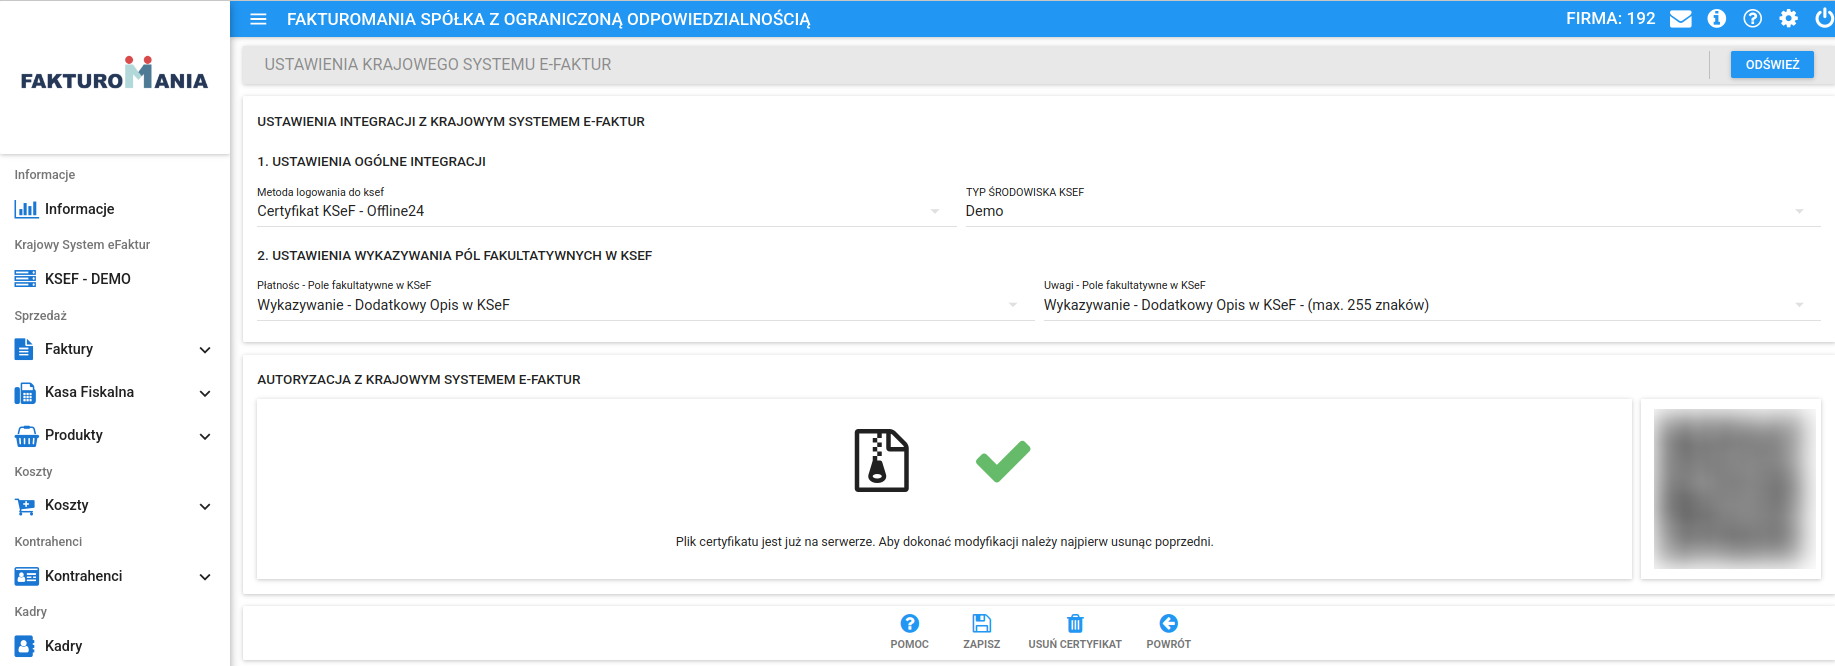Image resolution: width=1835 pixels, height=666 pixels.
Task: Expand the Kasa Fiskalna submenu chevron
Action: coord(205,393)
